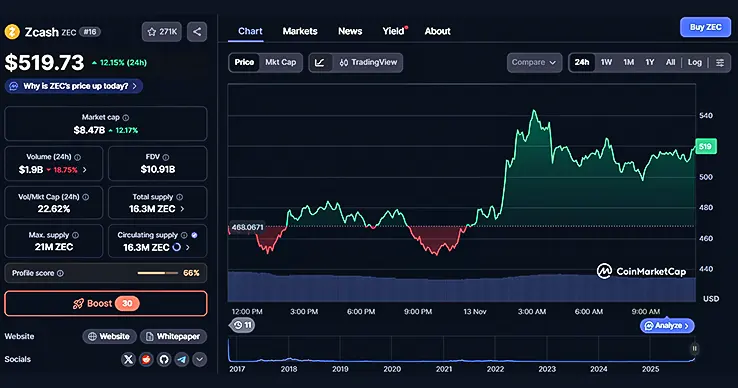Open the GitHub social link
Screen dimensions: 738x388
click(164, 360)
